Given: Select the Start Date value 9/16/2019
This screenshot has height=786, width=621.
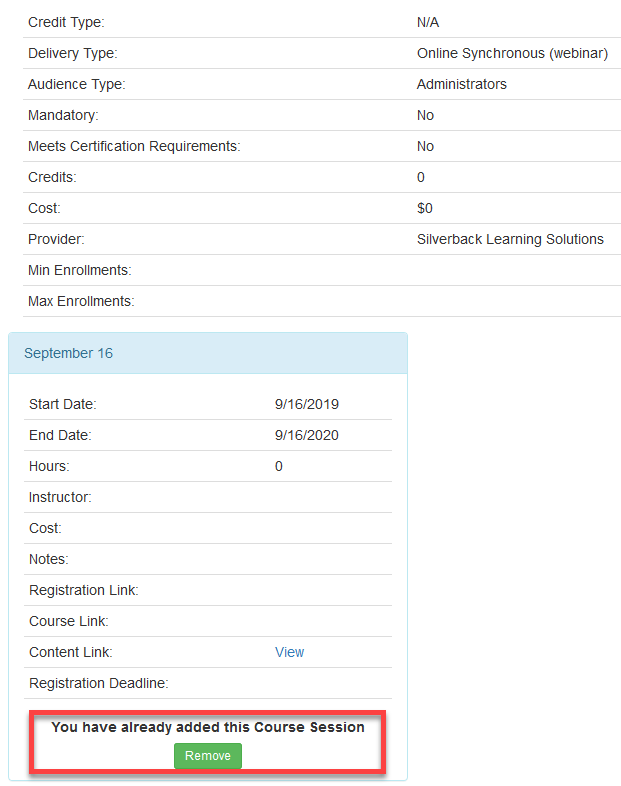Looking at the screenshot, I should pos(307,404).
